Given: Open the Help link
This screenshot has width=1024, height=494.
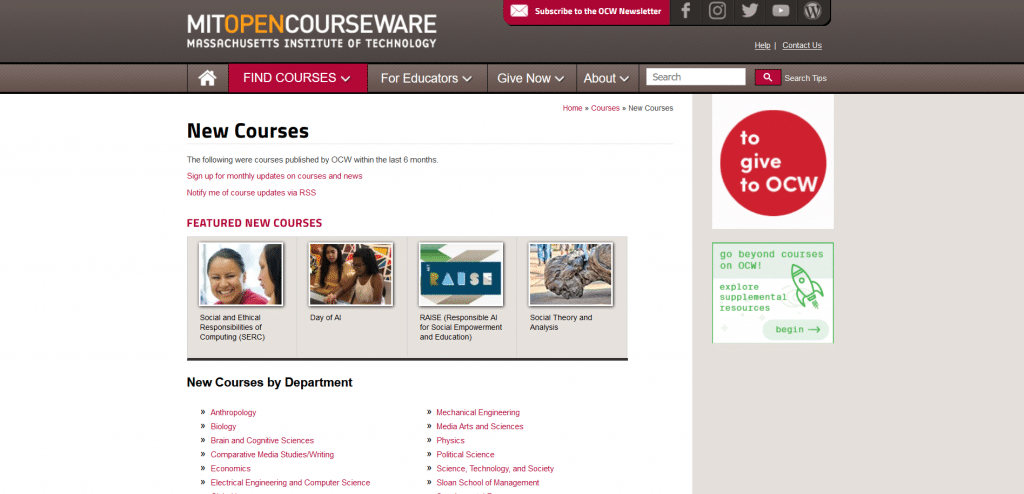Looking at the screenshot, I should [762, 45].
